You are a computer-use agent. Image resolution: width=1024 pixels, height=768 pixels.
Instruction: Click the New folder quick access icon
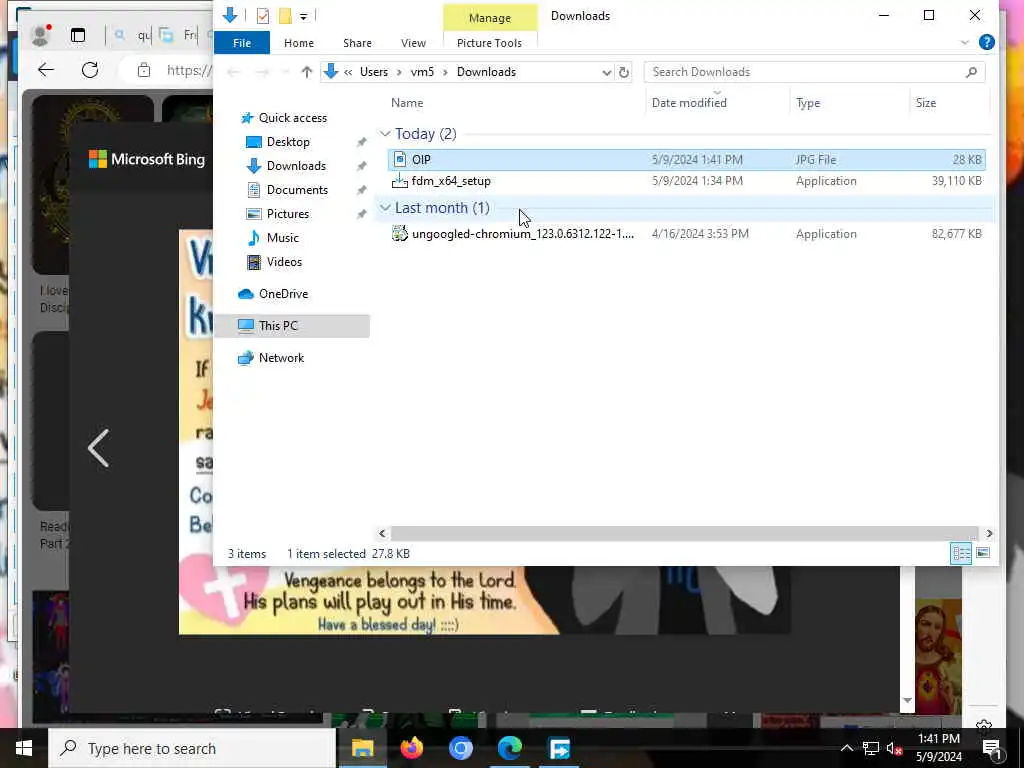[285, 16]
